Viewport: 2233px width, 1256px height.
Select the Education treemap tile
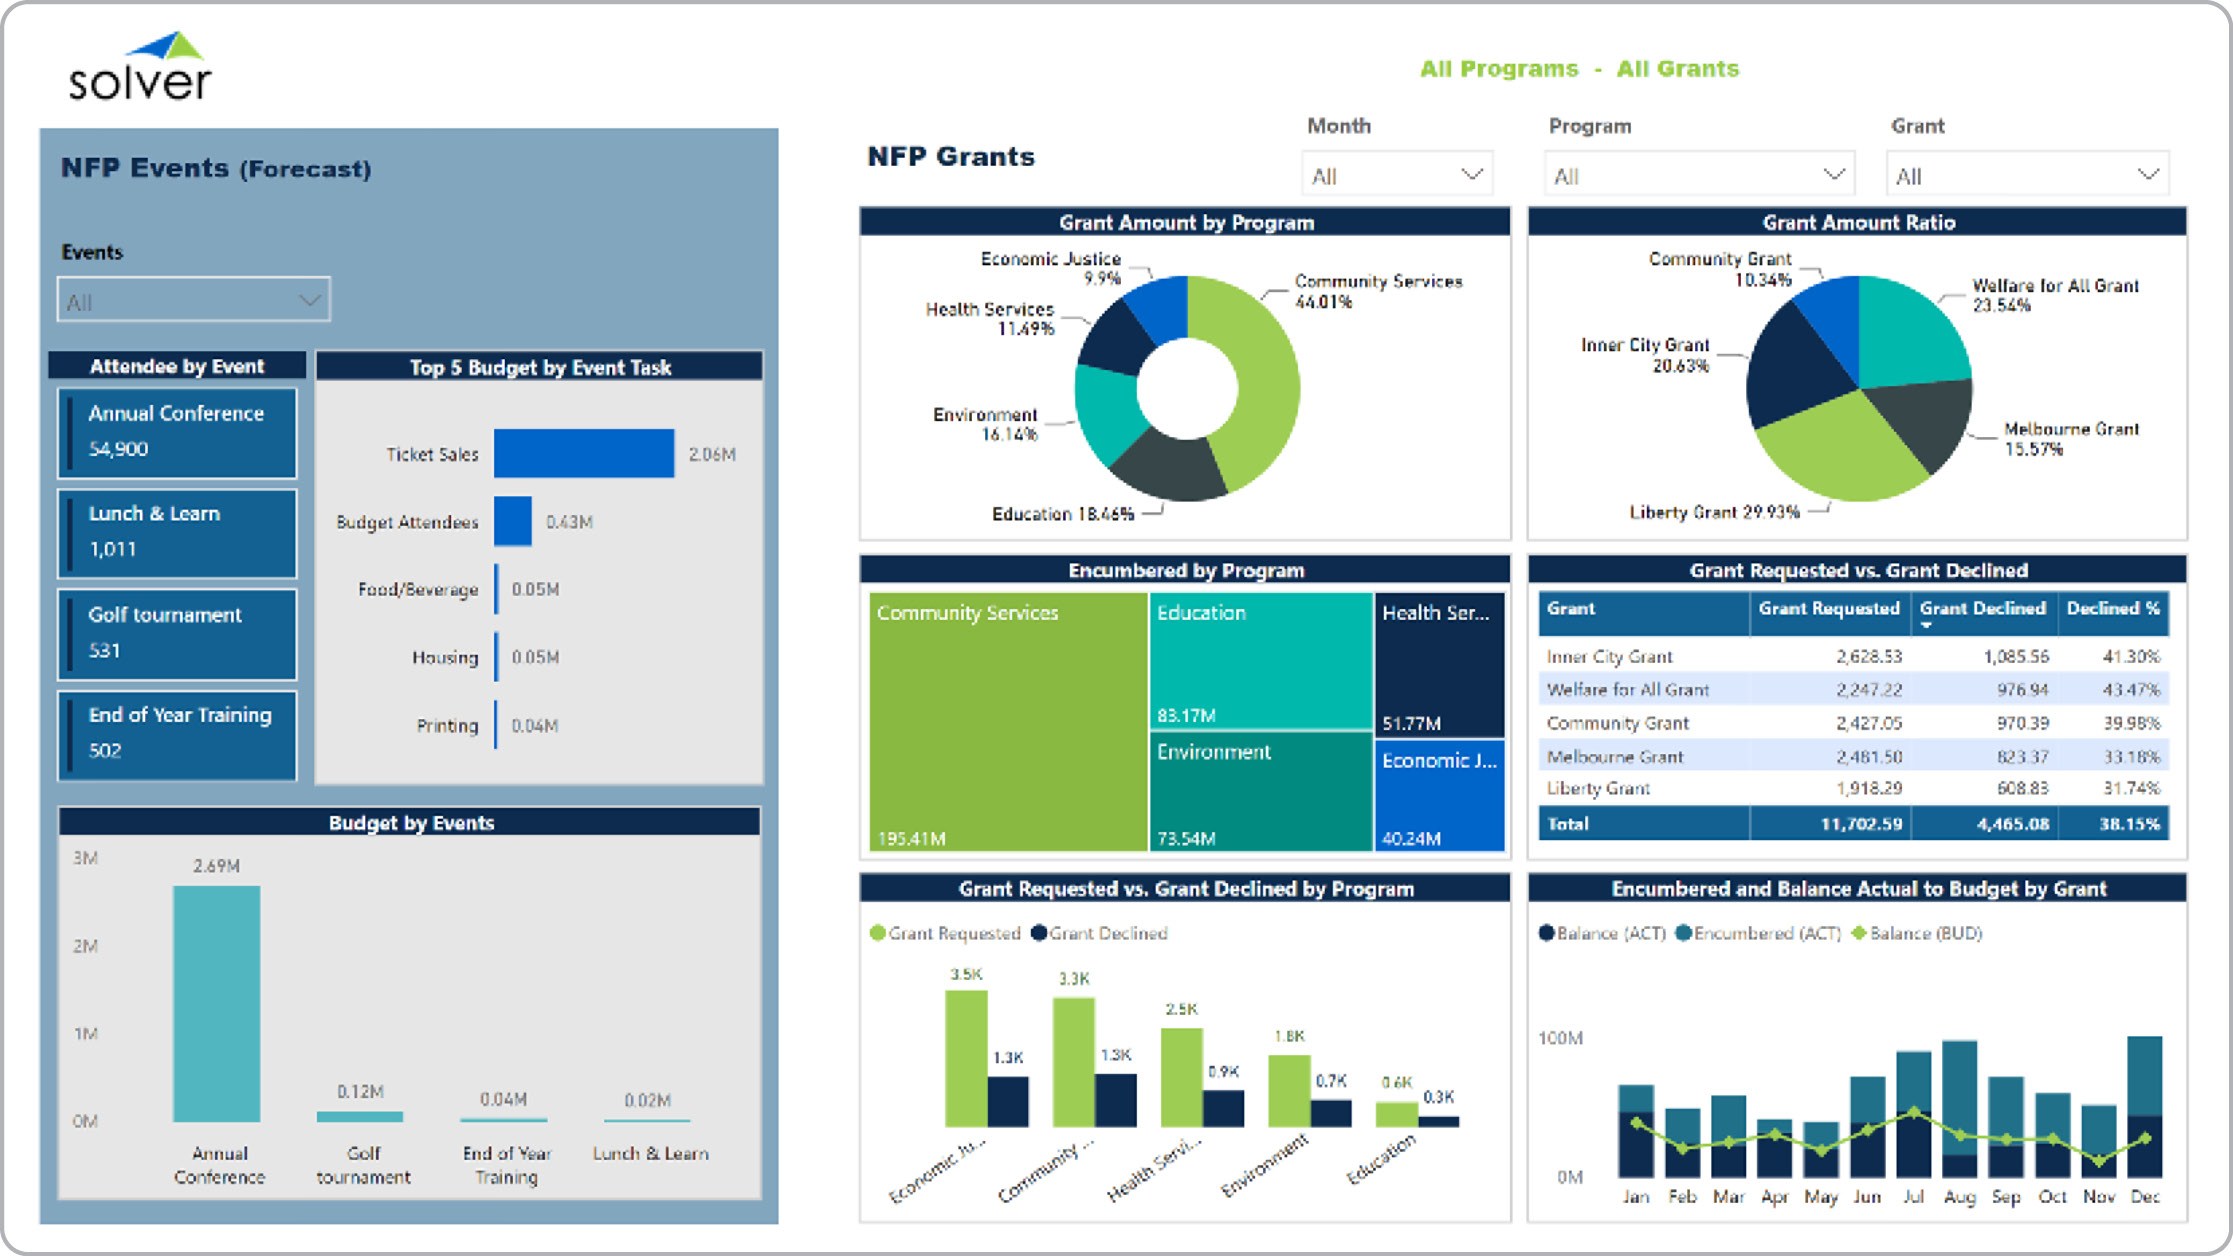1260,660
